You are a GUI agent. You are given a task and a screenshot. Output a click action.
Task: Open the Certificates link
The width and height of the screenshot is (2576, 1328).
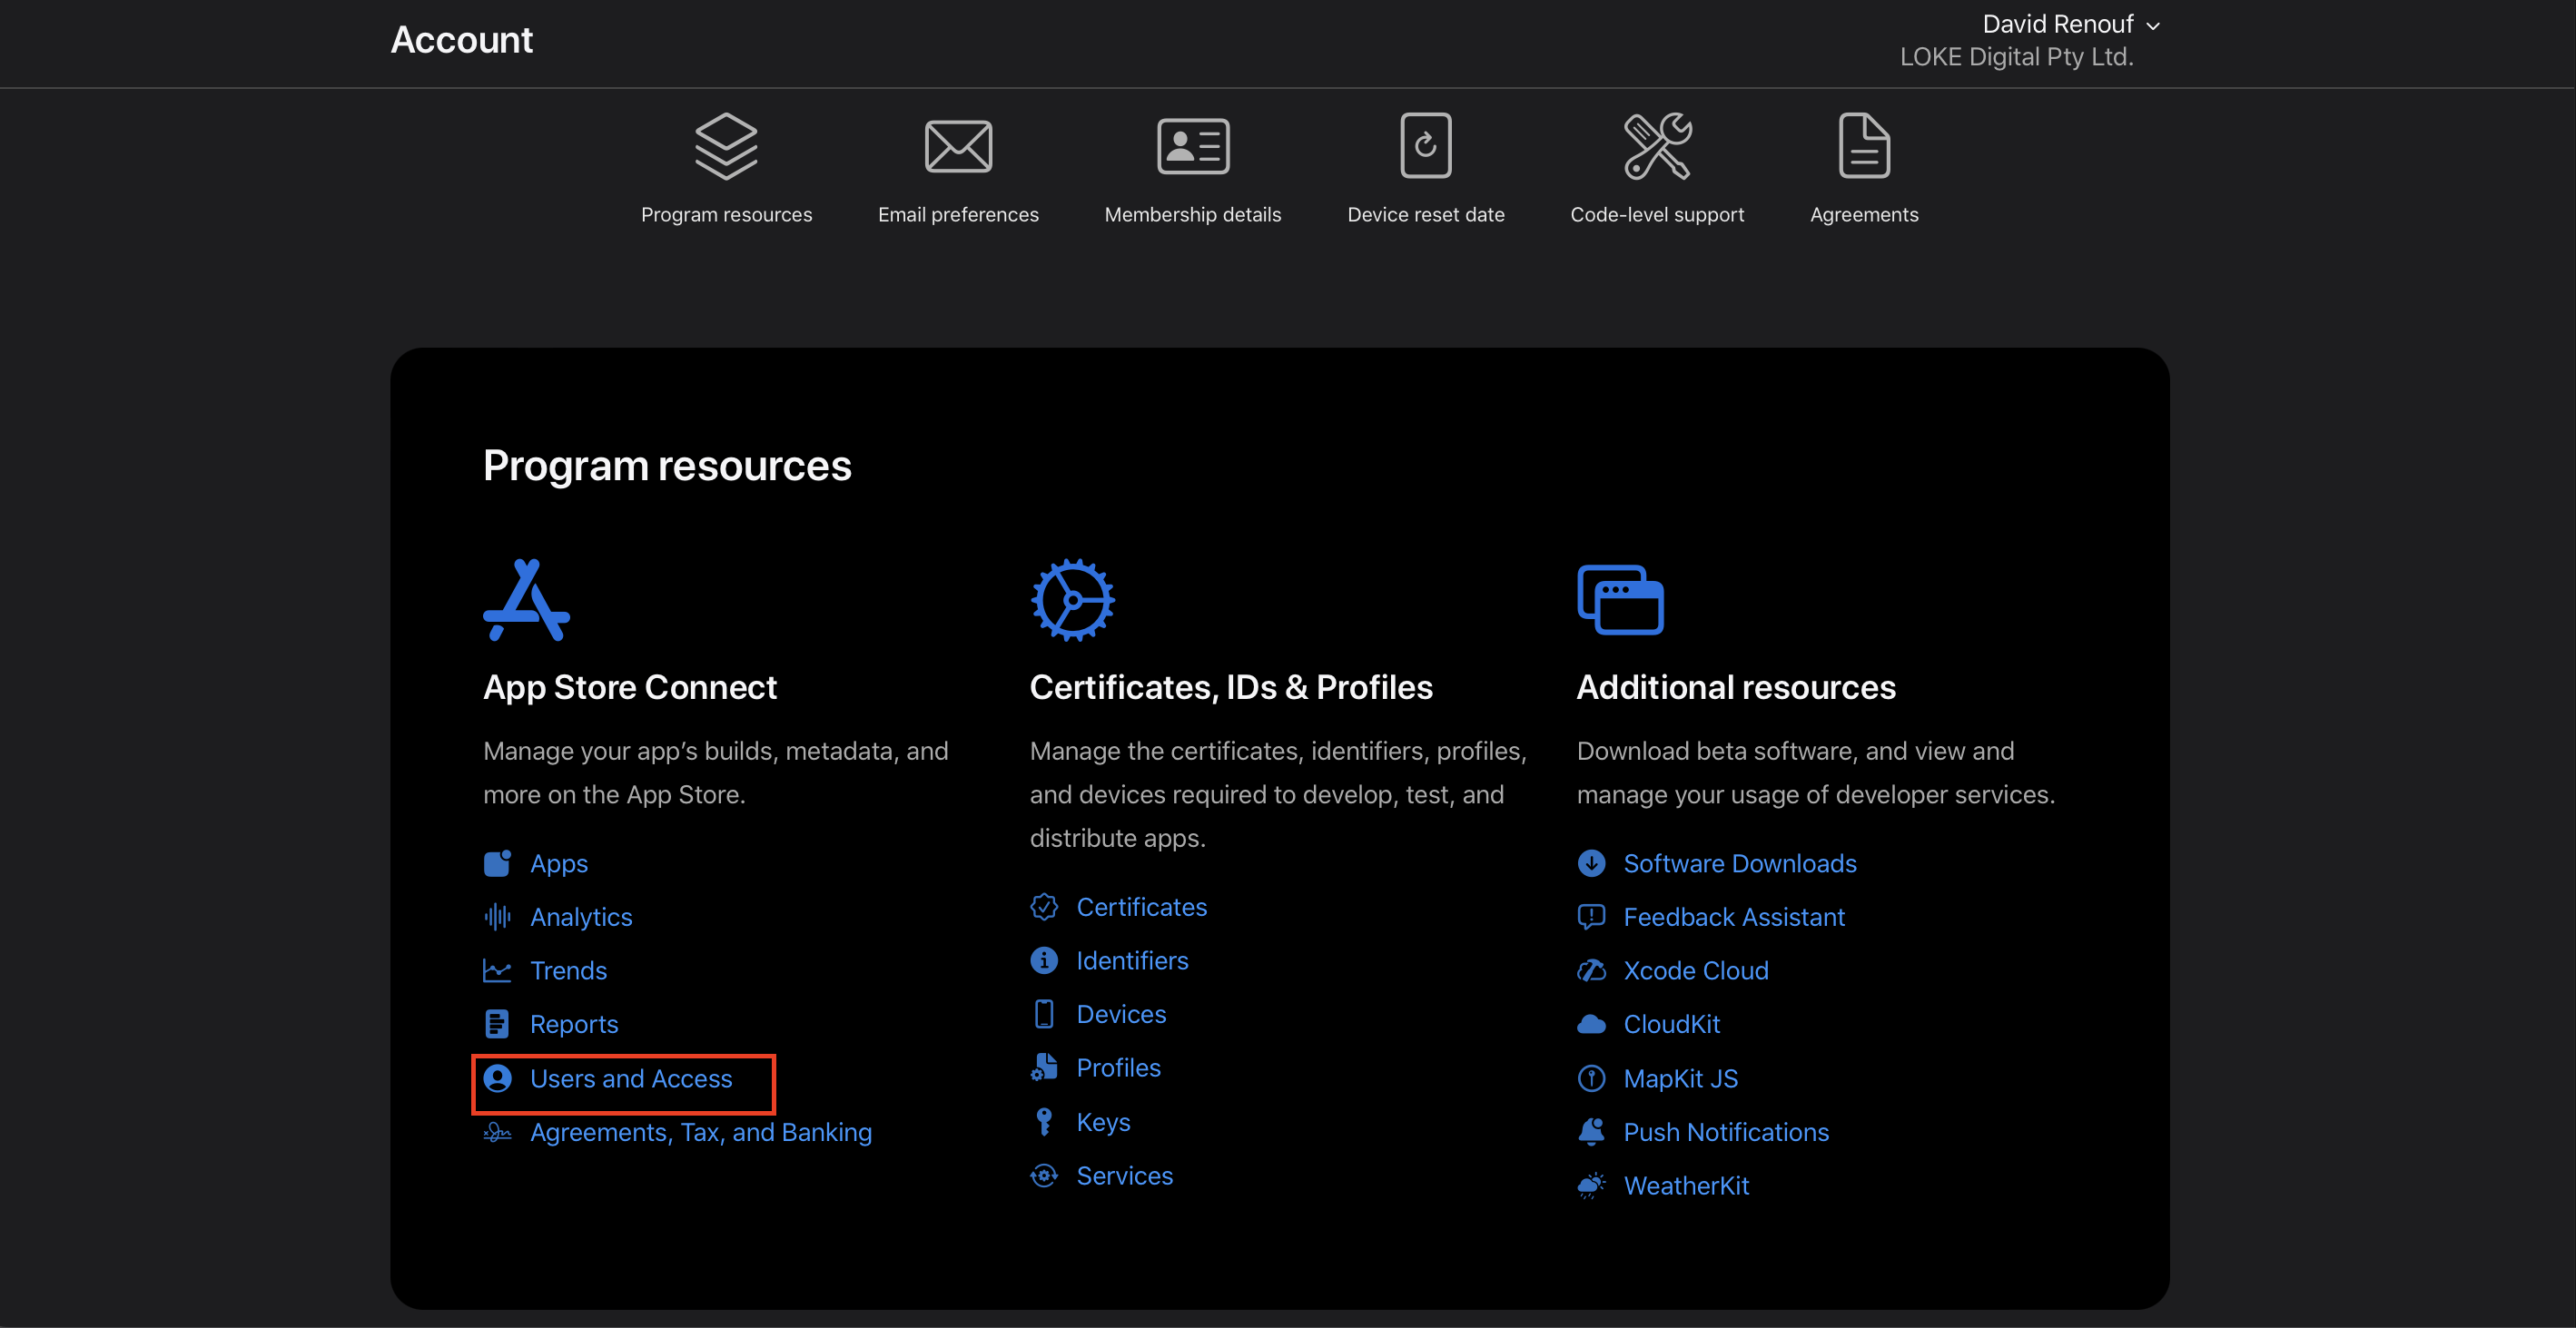coord(1142,907)
